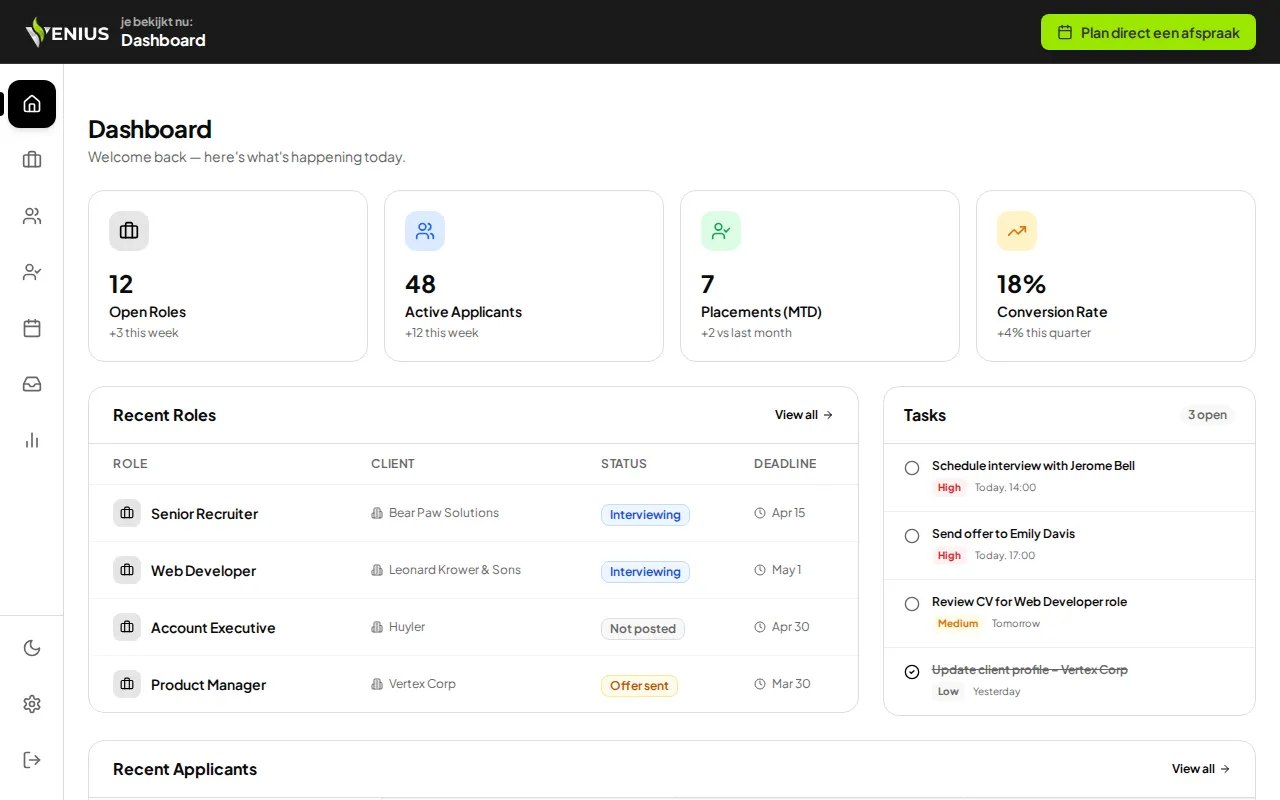Click the 3 open tasks badge
Viewport: 1280px width, 800px height.
(x=1207, y=415)
